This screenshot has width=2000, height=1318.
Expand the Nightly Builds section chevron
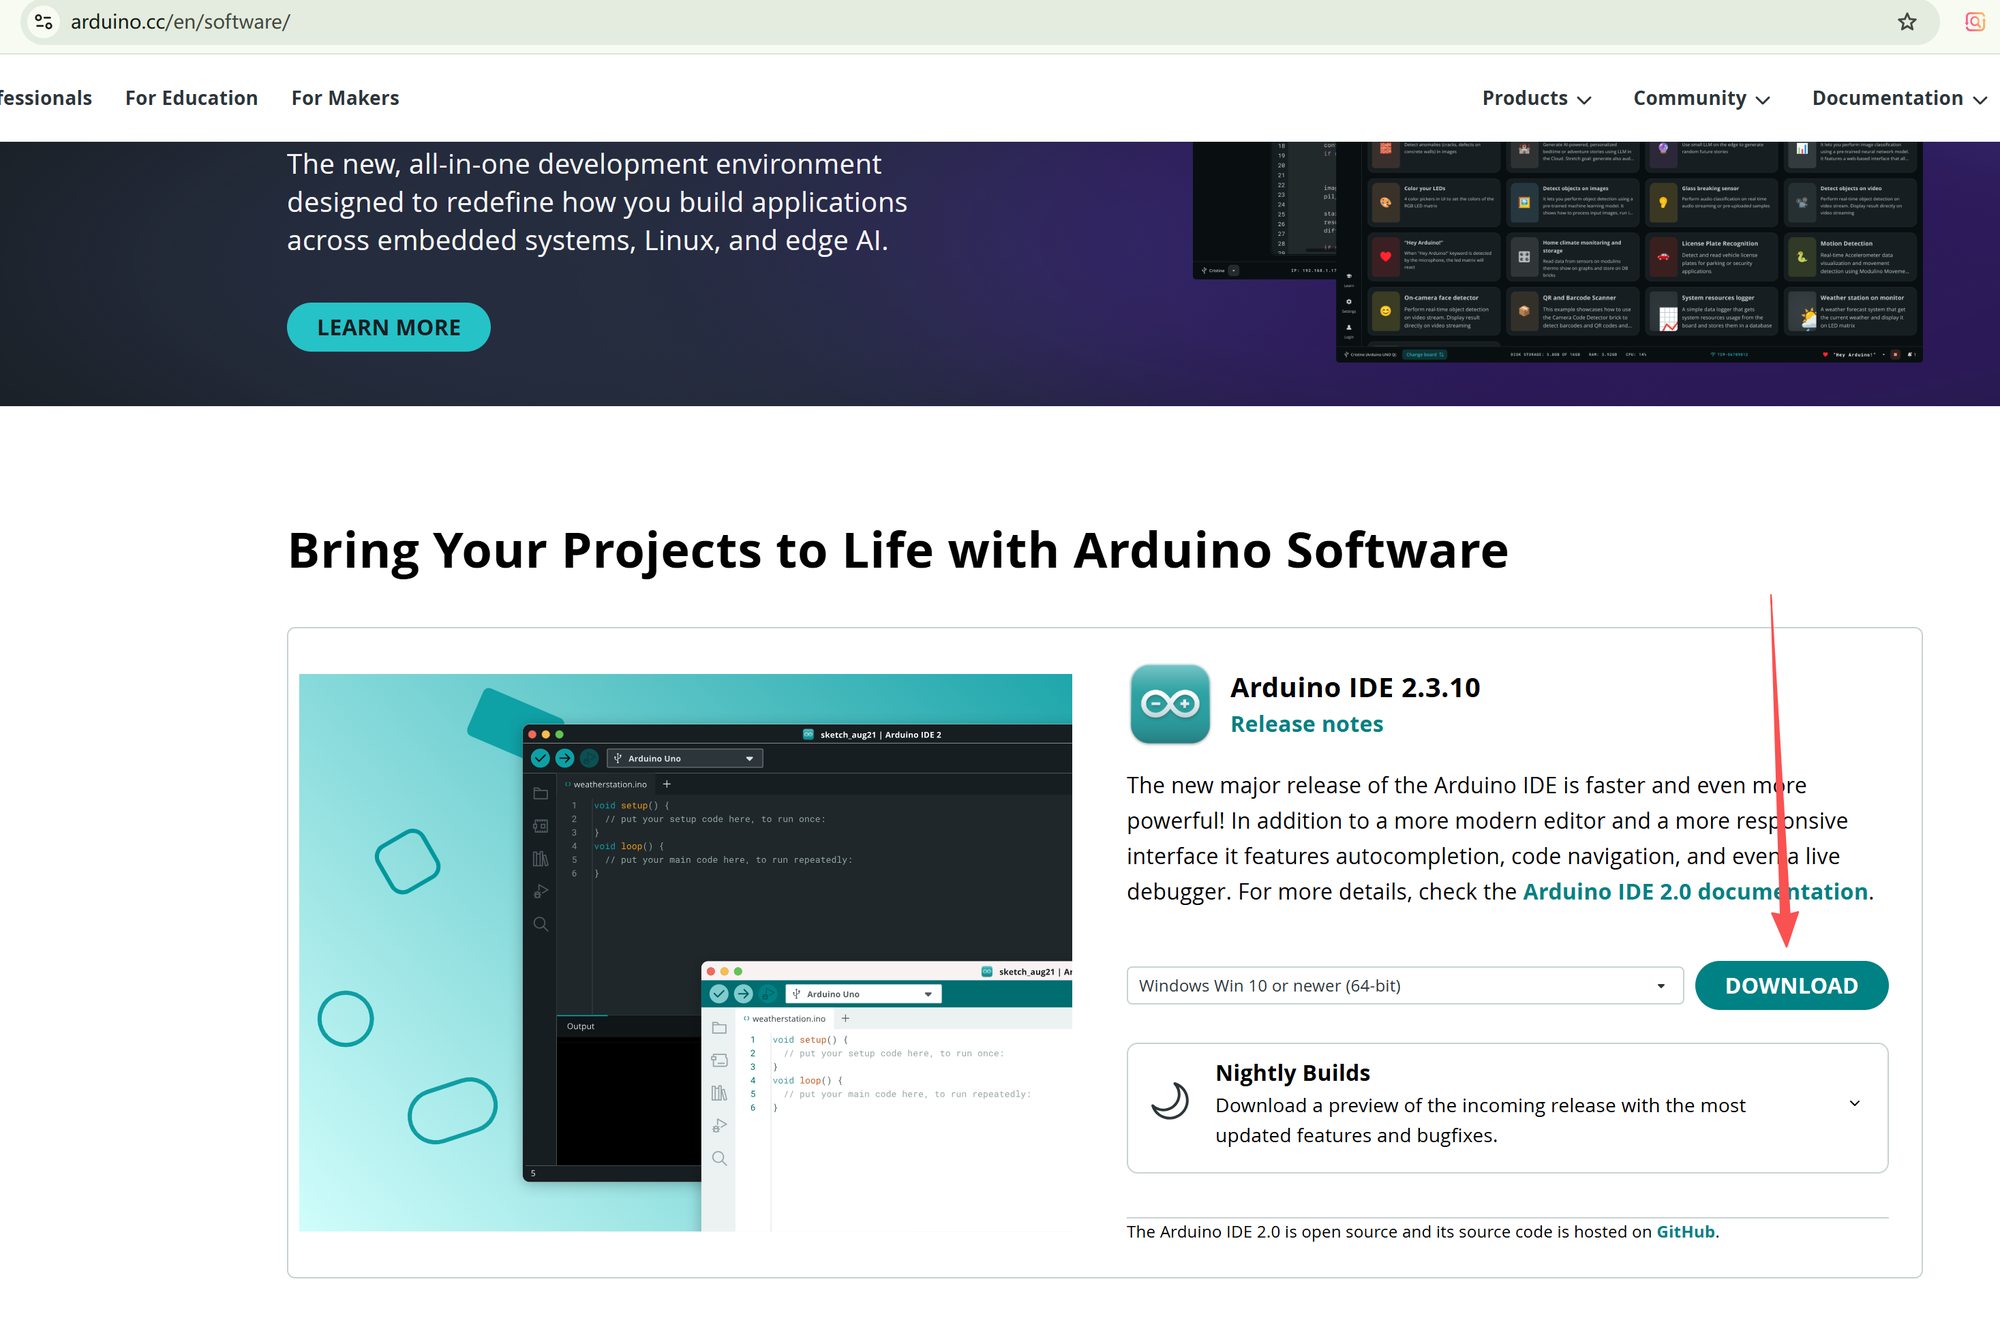(x=1854, y=1103)
